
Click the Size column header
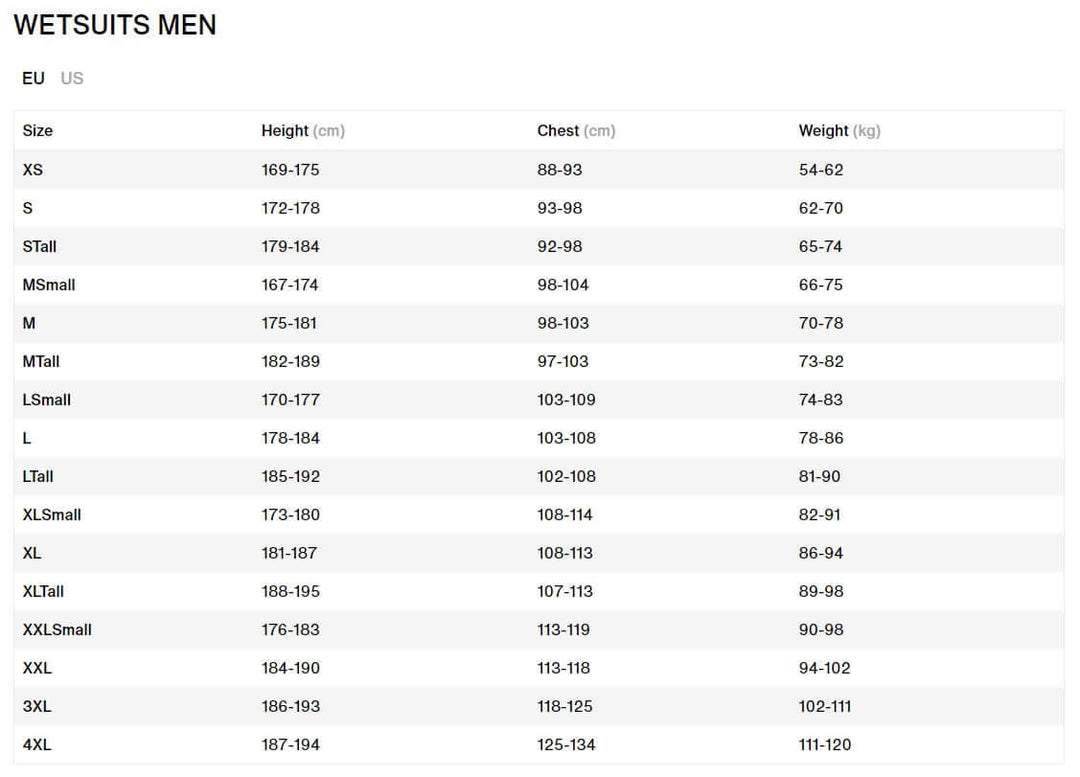click(38, 131)
